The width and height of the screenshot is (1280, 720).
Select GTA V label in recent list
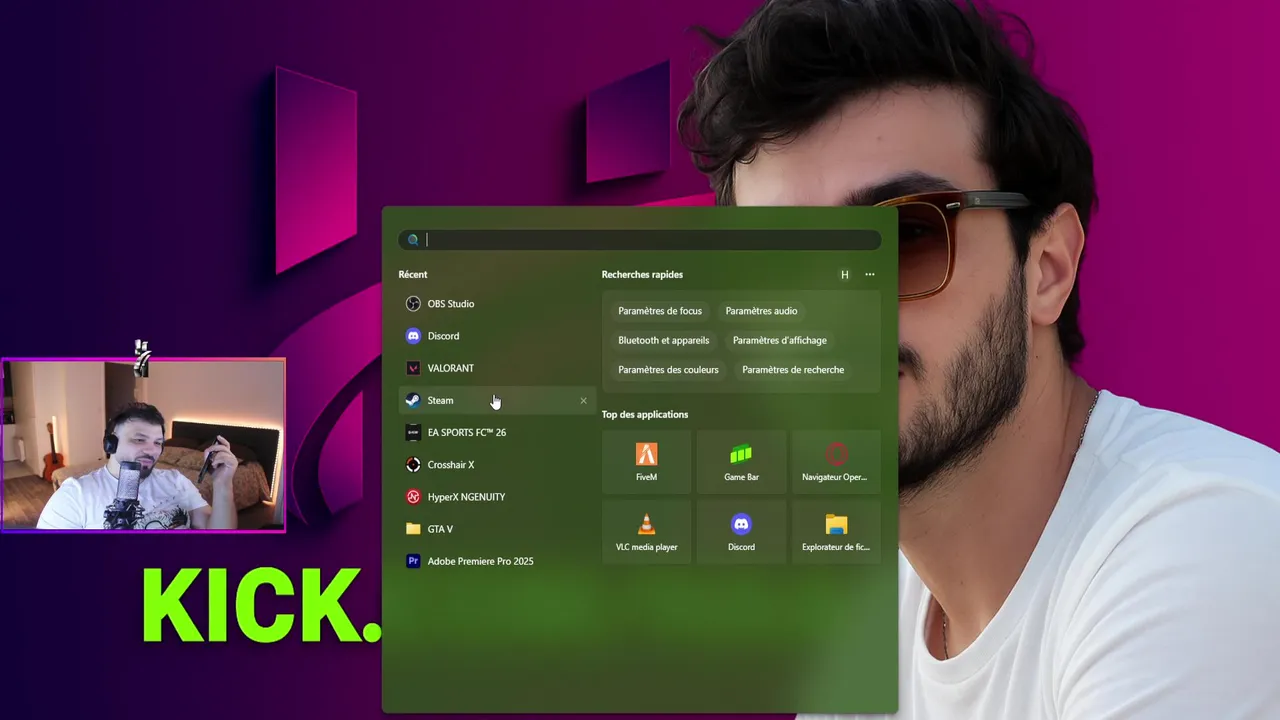[440, 529]
